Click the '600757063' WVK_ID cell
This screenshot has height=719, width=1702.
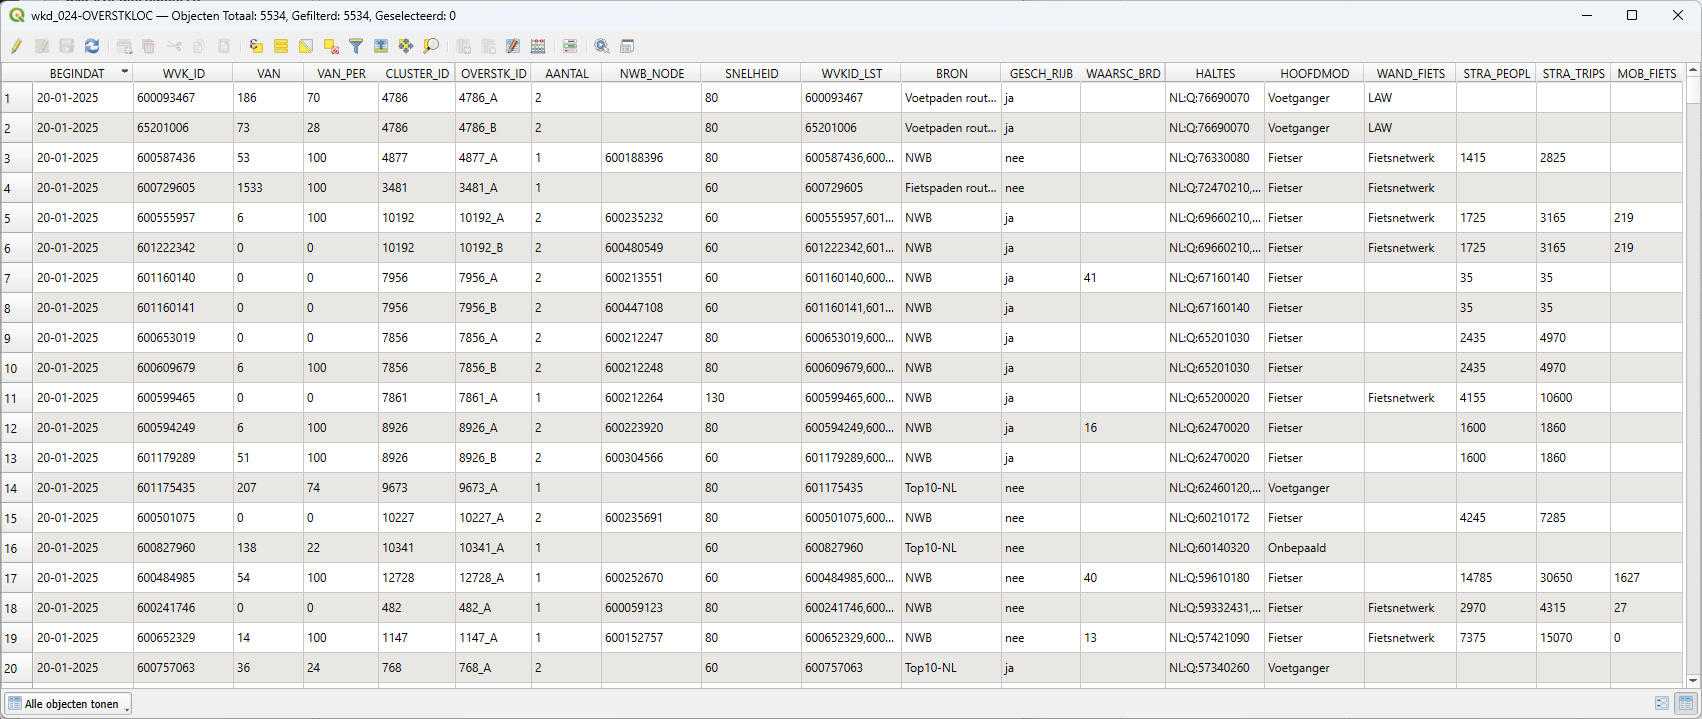[x=183, y=668]
